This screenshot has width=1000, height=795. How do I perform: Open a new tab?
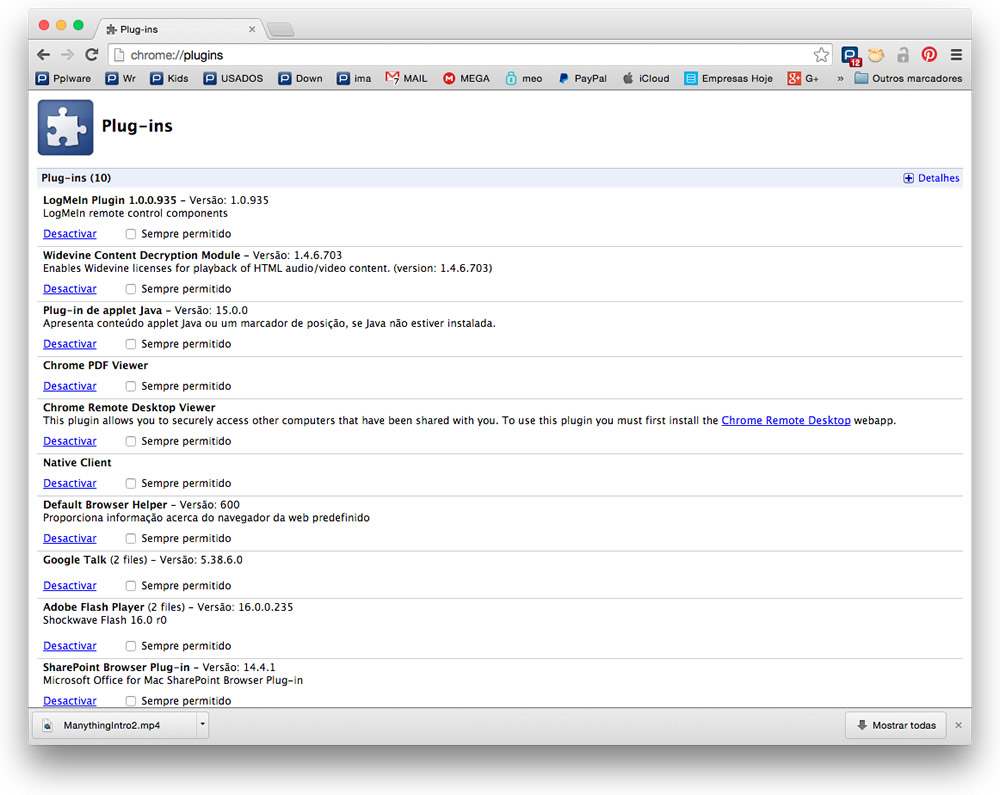pyautogui.click(x=281, y=29)
